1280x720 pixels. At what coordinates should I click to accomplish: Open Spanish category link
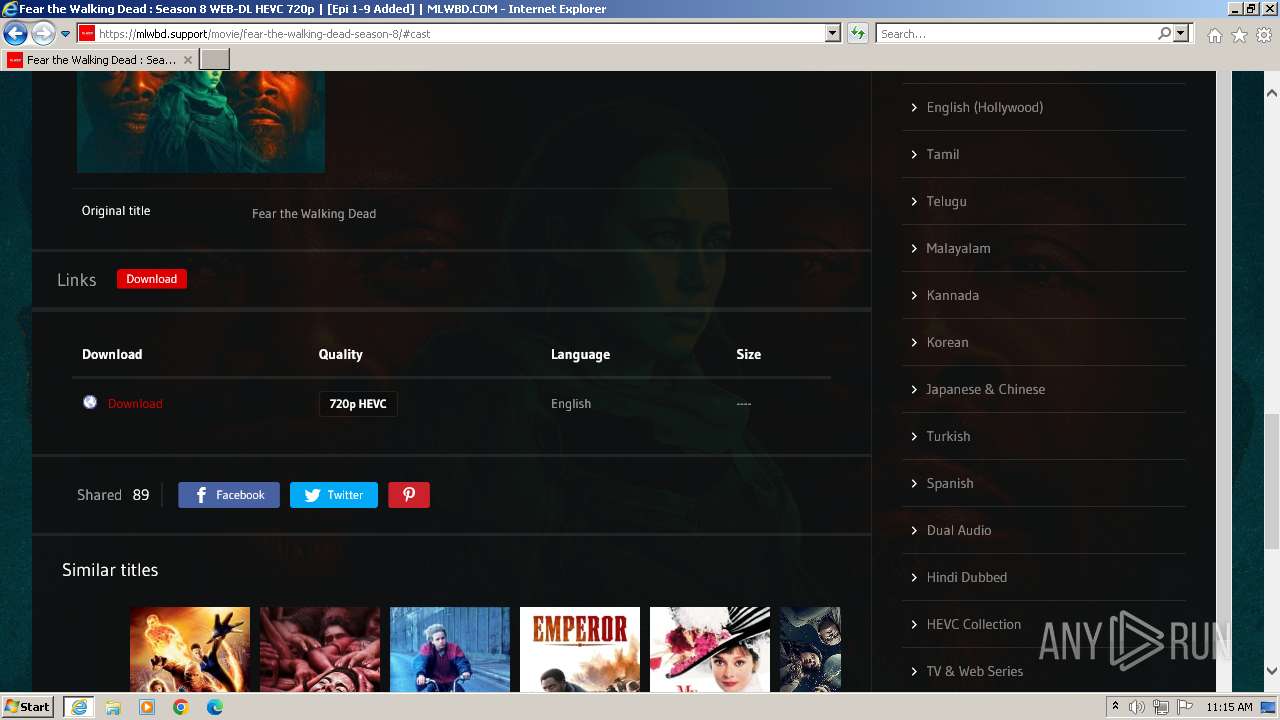point(949,483)
